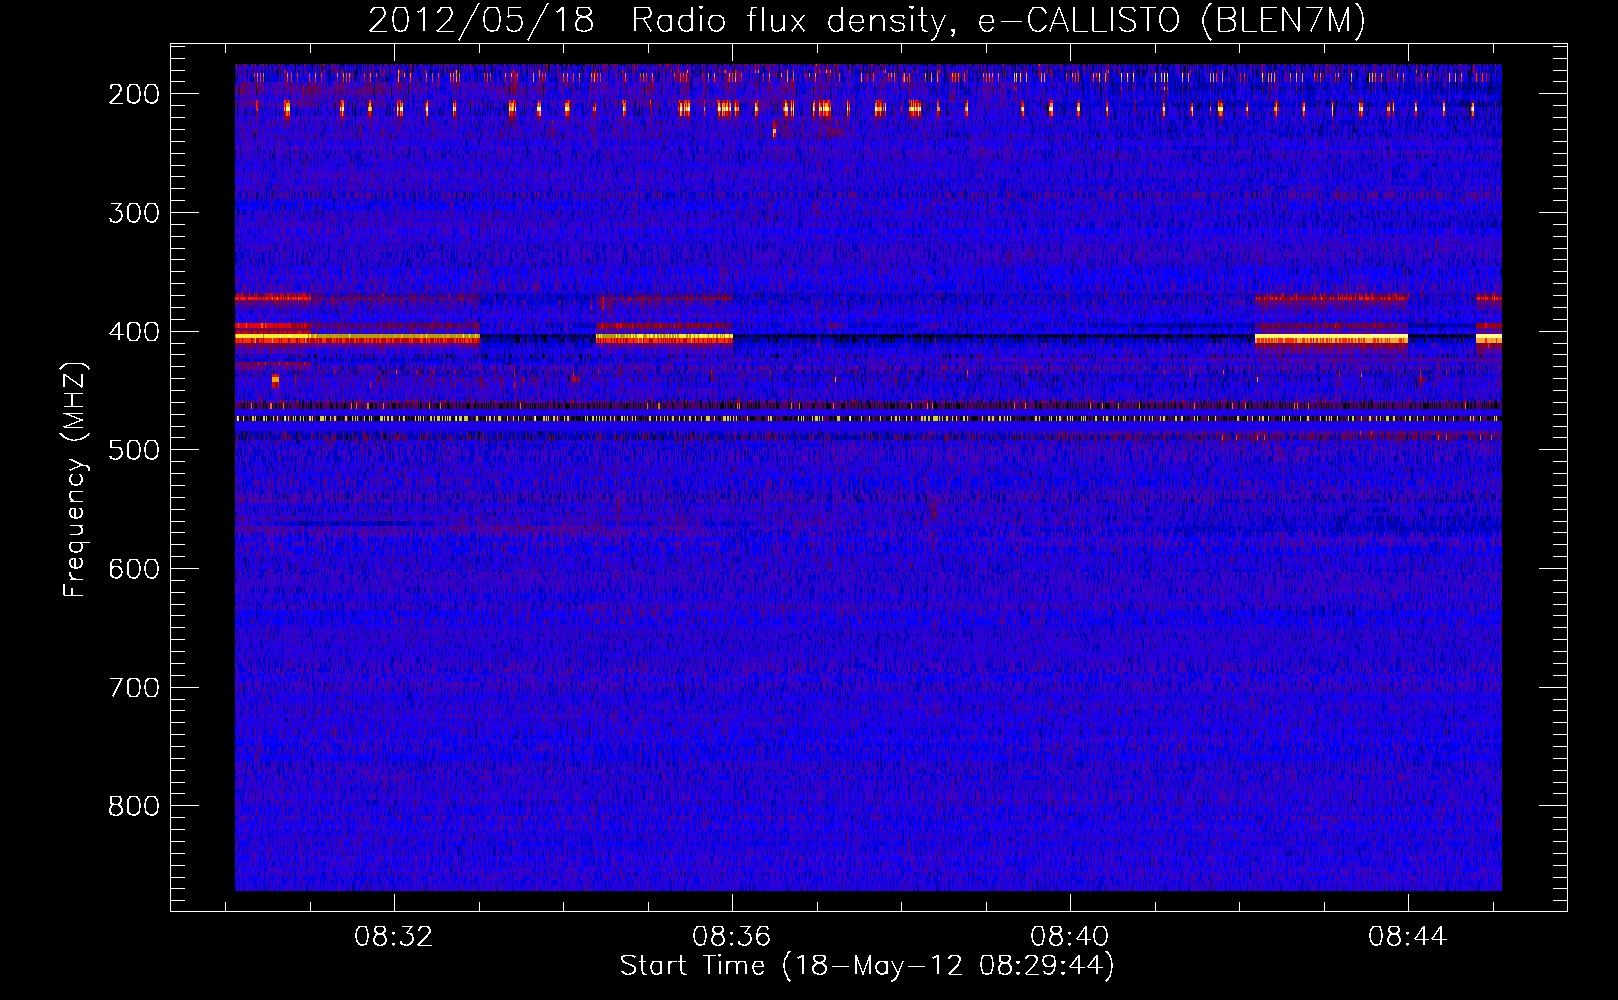Viewport: 1618px width, 1000px height.
Task: Click the 'Frequency (MHZ)' axis label
Action: click(x=75, y=480)
